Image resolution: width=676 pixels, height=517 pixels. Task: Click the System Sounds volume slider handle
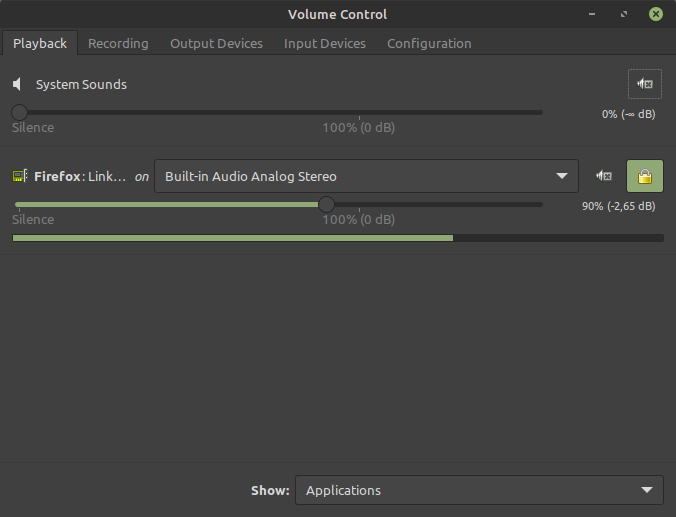pyautogui.click(x=19, y=112)
